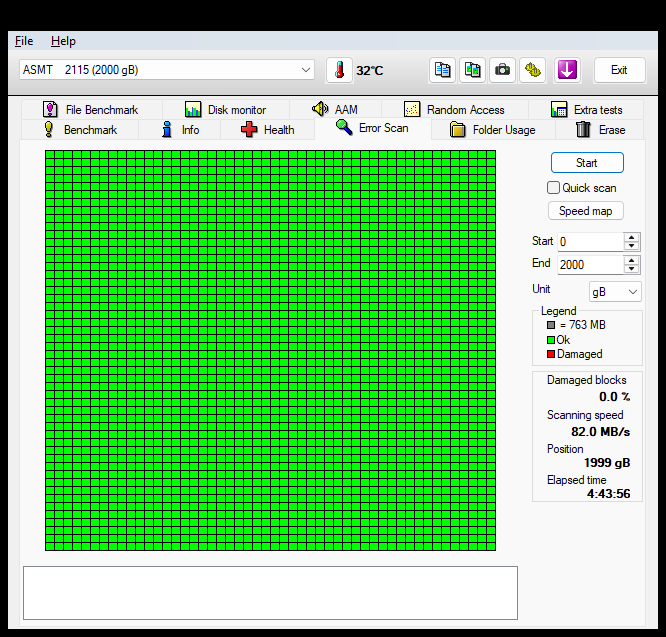The image size is (666, 637).
Task: Click the Start scan button
Action: pos(587,163)
